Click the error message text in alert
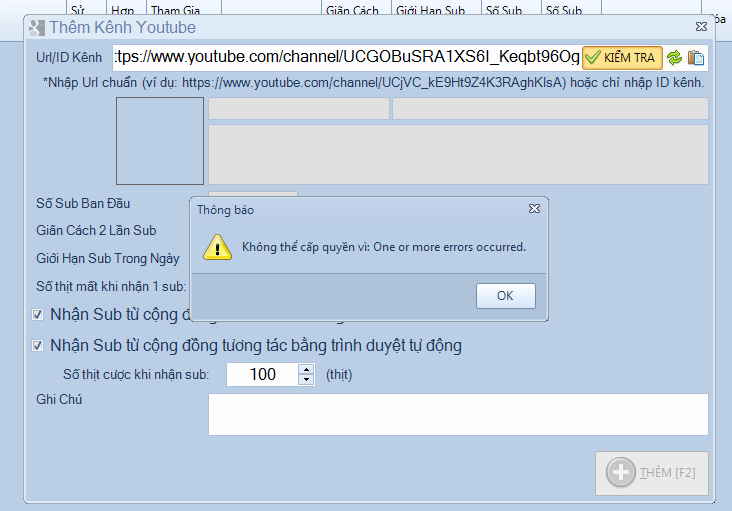 (x=384, y=247)
